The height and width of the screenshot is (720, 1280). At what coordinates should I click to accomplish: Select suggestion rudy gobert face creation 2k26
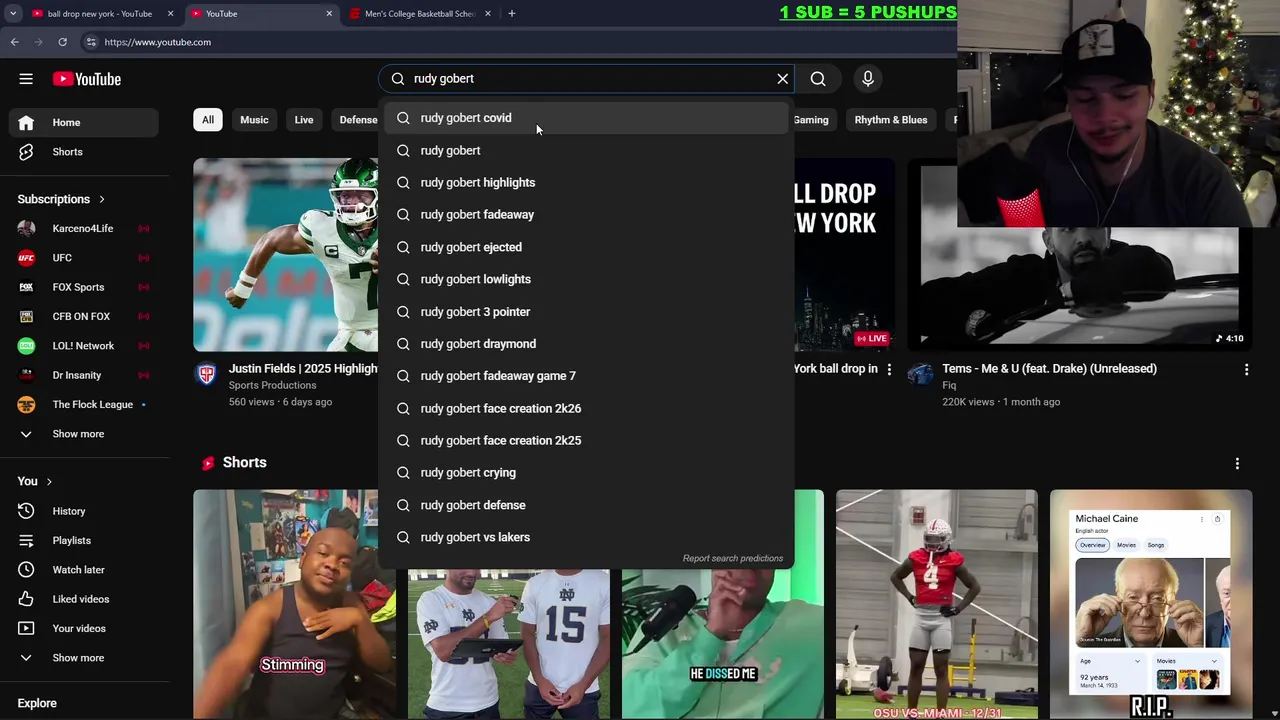point(586,408)
